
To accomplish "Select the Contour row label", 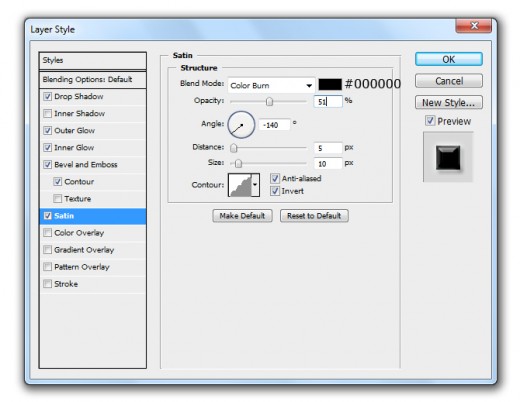I will (x=79, y=182).
